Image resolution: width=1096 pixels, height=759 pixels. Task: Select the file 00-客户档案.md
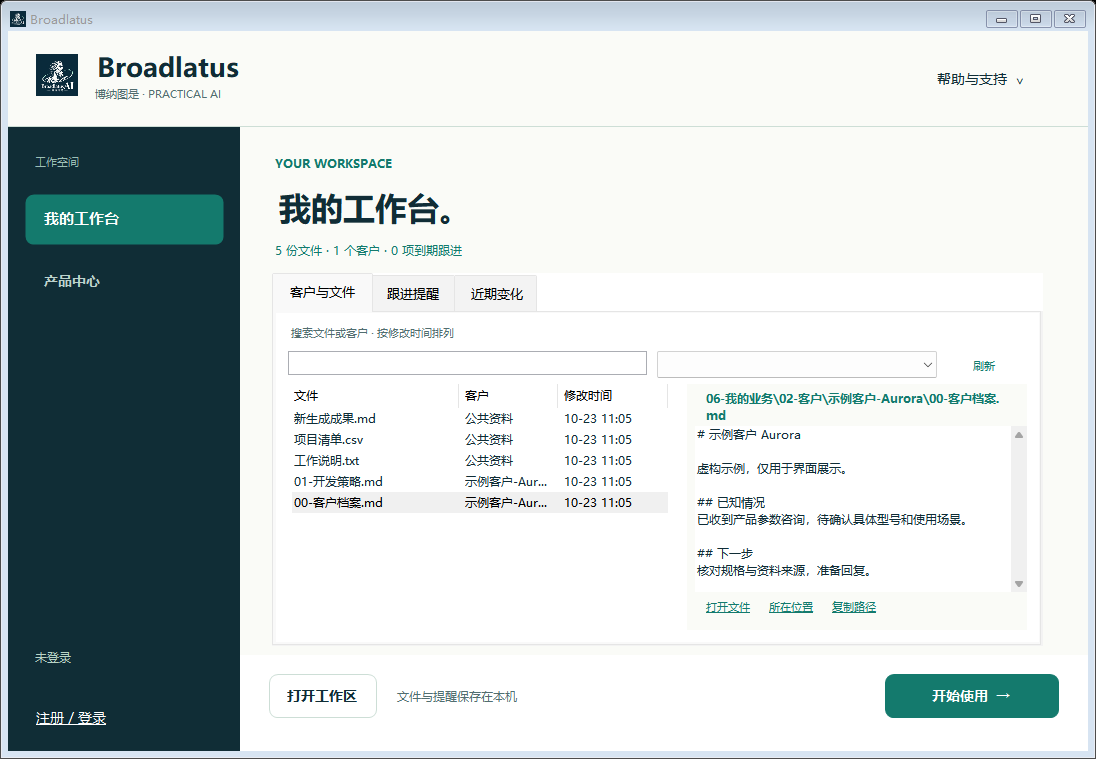pos(338,503)
